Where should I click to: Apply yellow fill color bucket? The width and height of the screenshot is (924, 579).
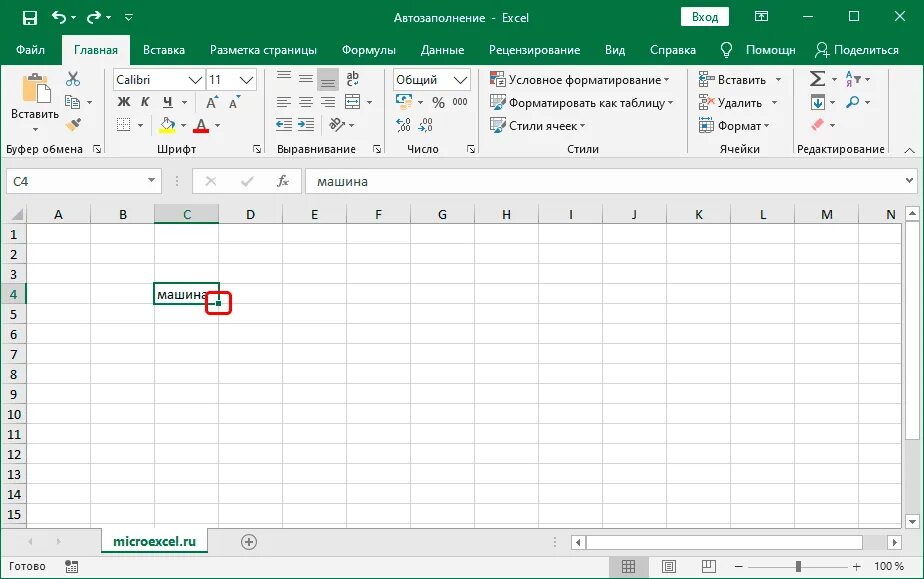[x=167, y=125]
